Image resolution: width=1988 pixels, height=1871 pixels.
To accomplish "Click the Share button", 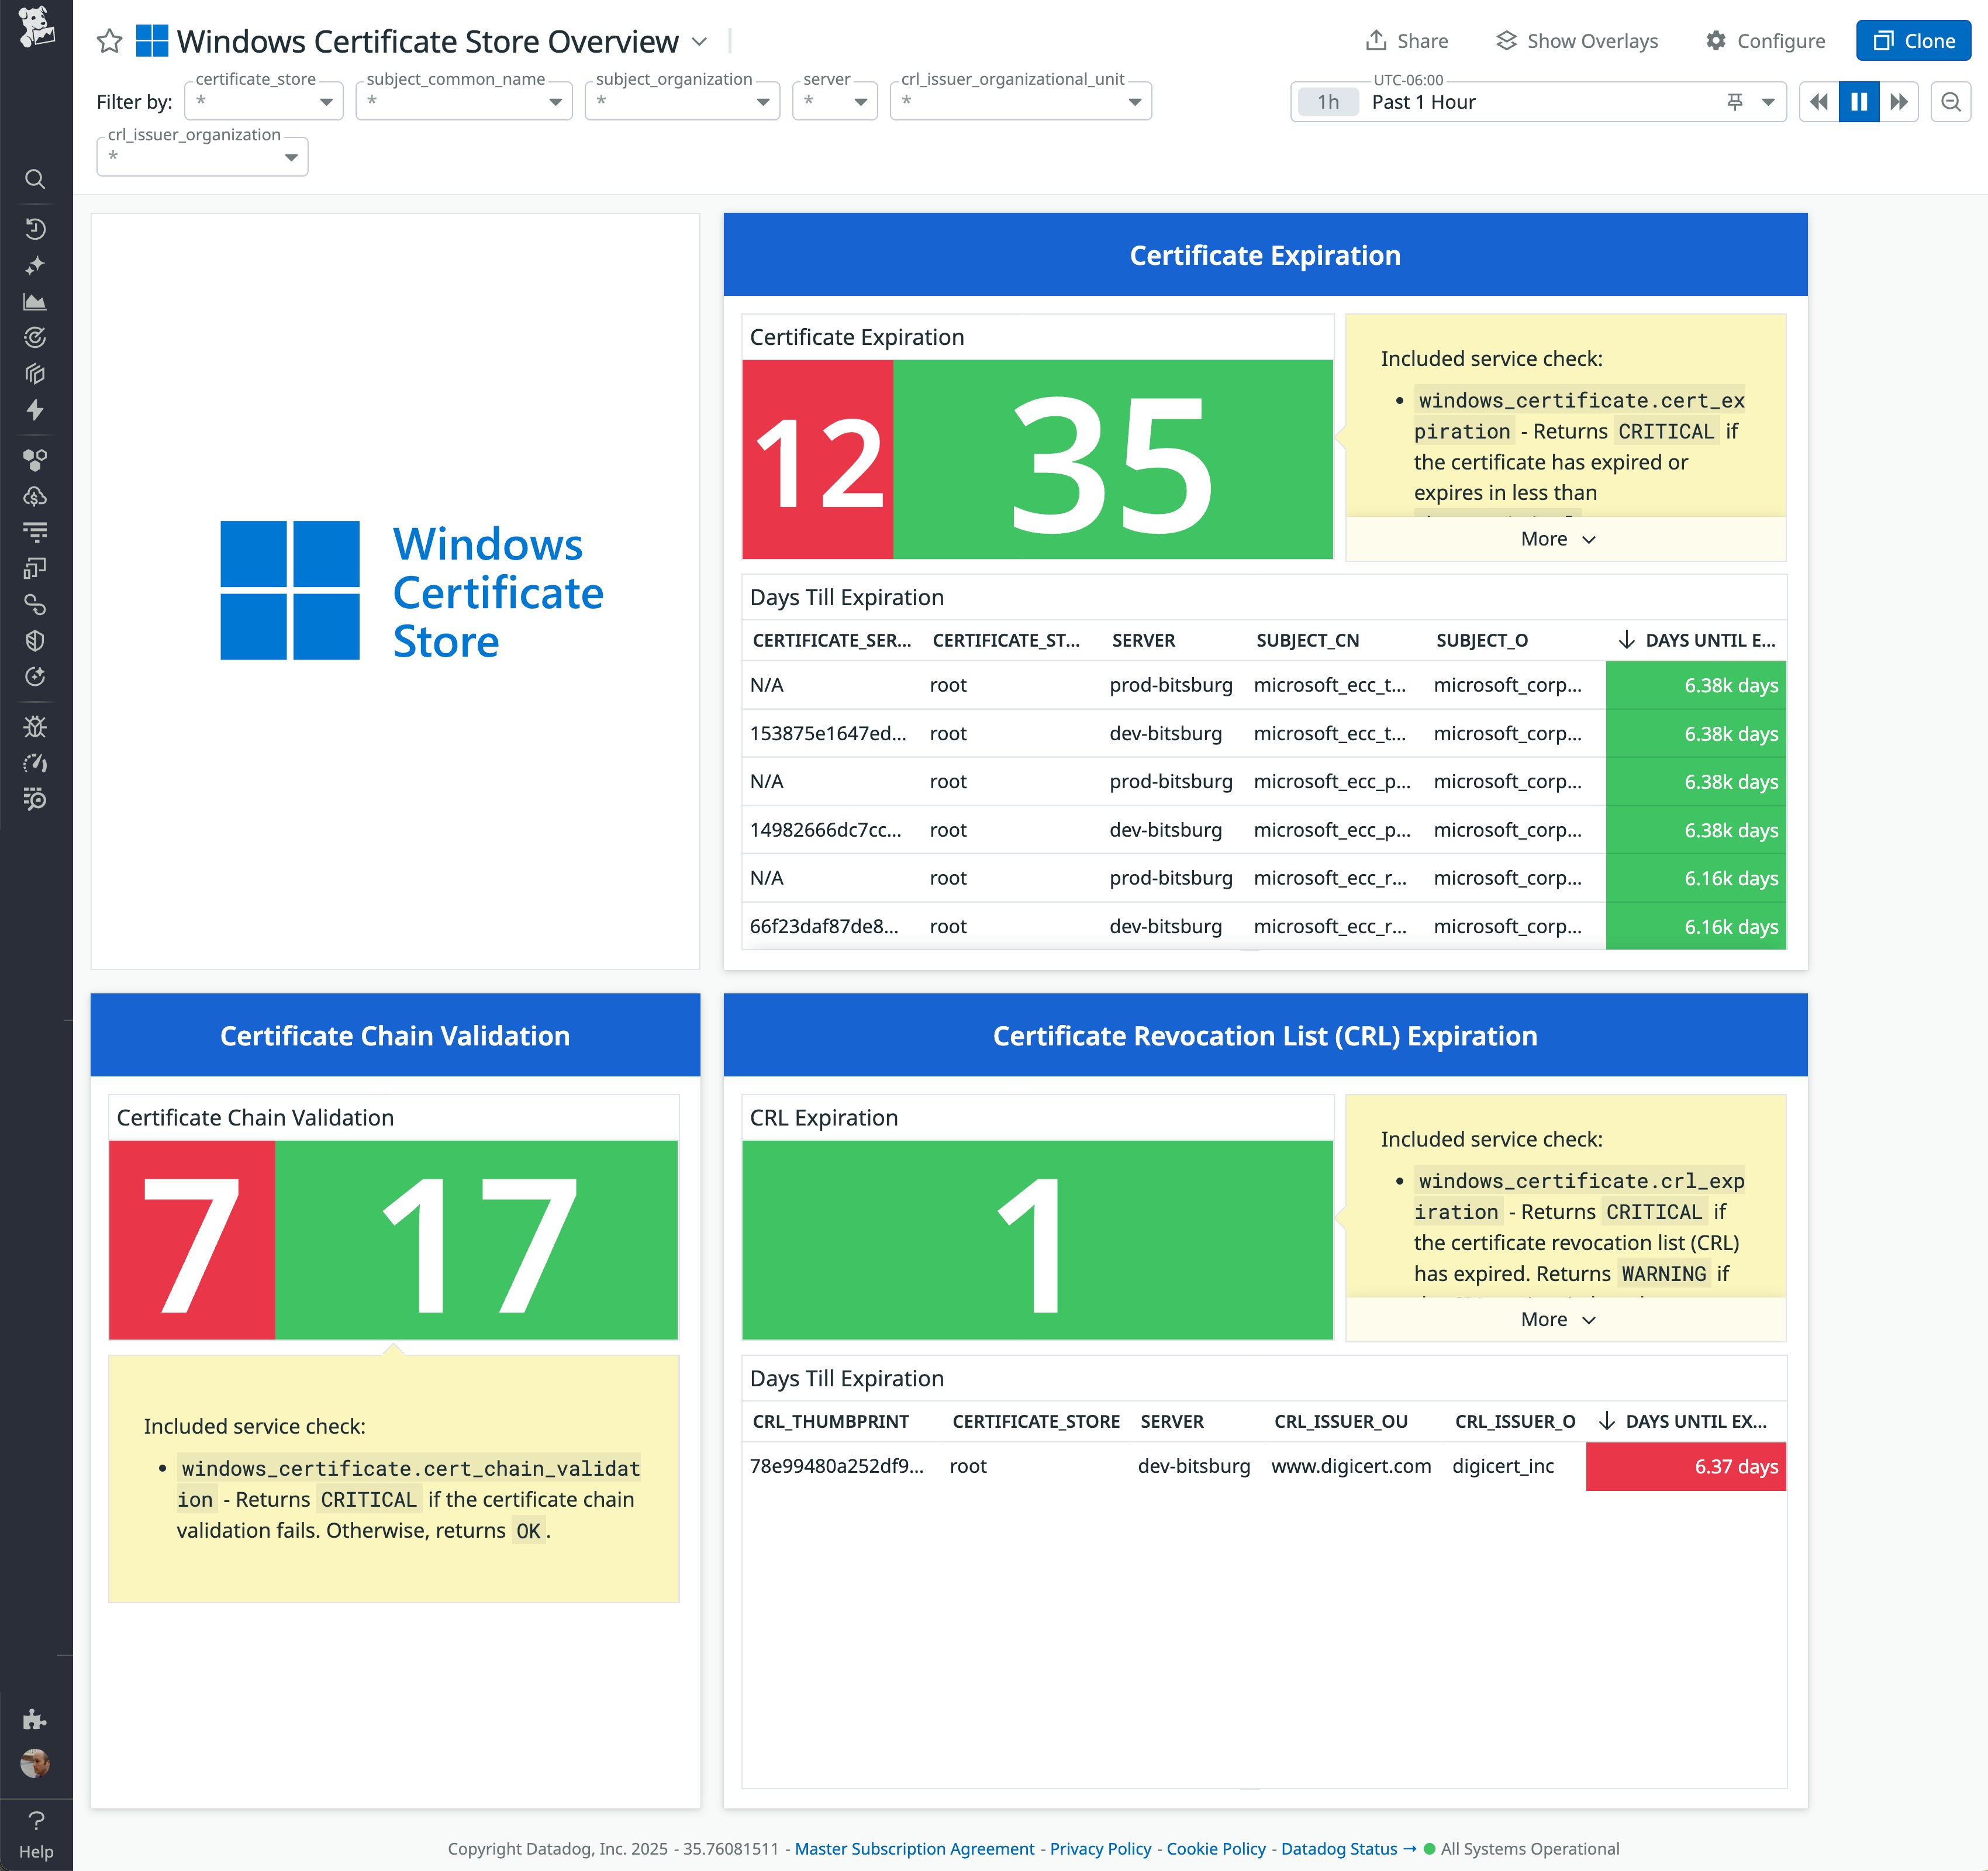I will [x=1407, y=41].
